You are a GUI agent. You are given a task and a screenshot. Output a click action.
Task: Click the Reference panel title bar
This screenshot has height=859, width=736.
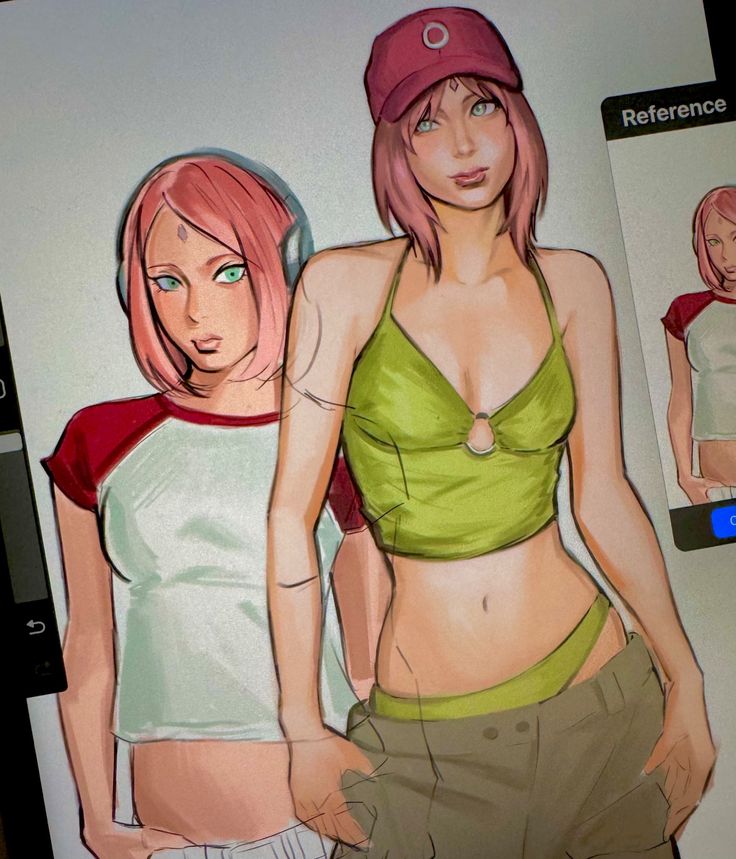[x=670, y=111]
